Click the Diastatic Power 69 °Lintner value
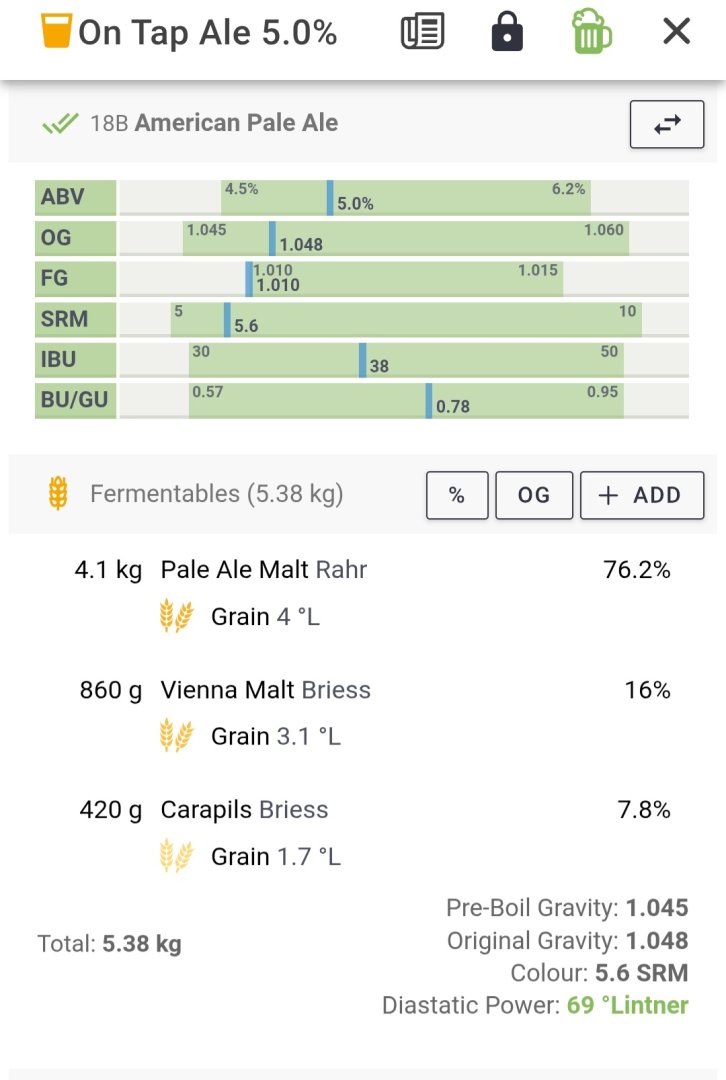This screenshot has width=726, height=1080. pos(628,1005)
